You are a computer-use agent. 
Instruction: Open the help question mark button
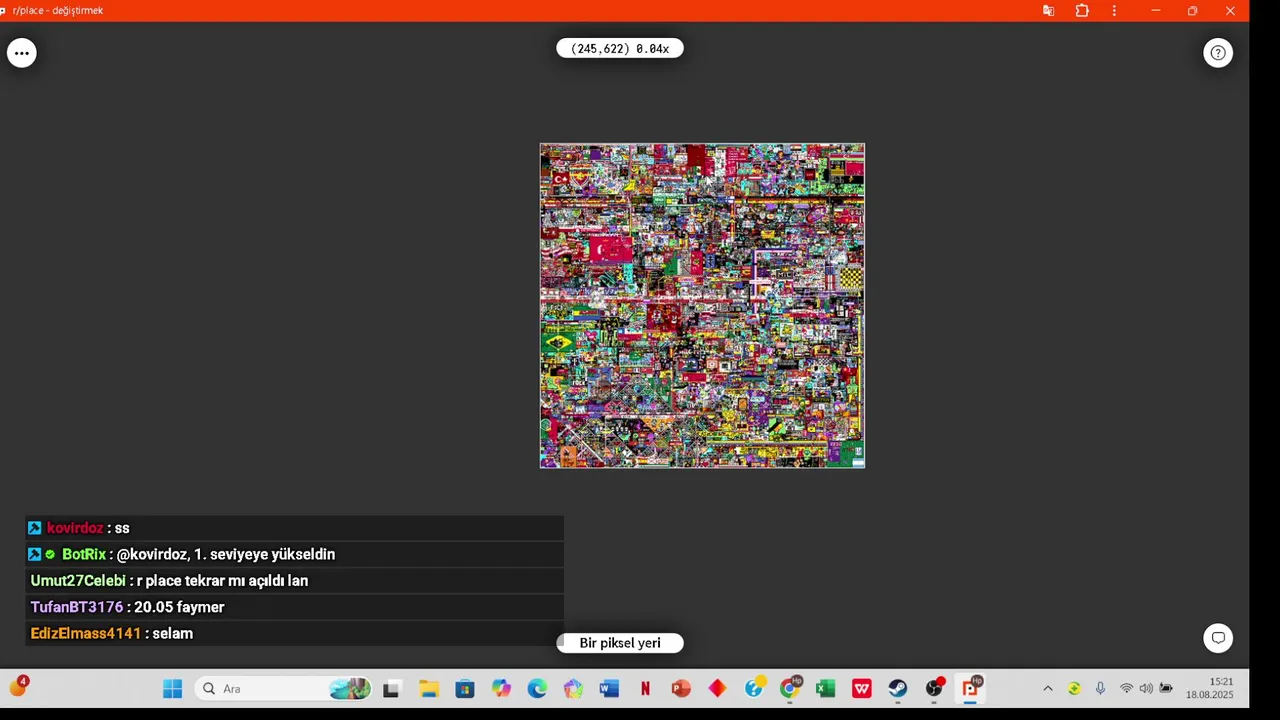[1218, 53]
